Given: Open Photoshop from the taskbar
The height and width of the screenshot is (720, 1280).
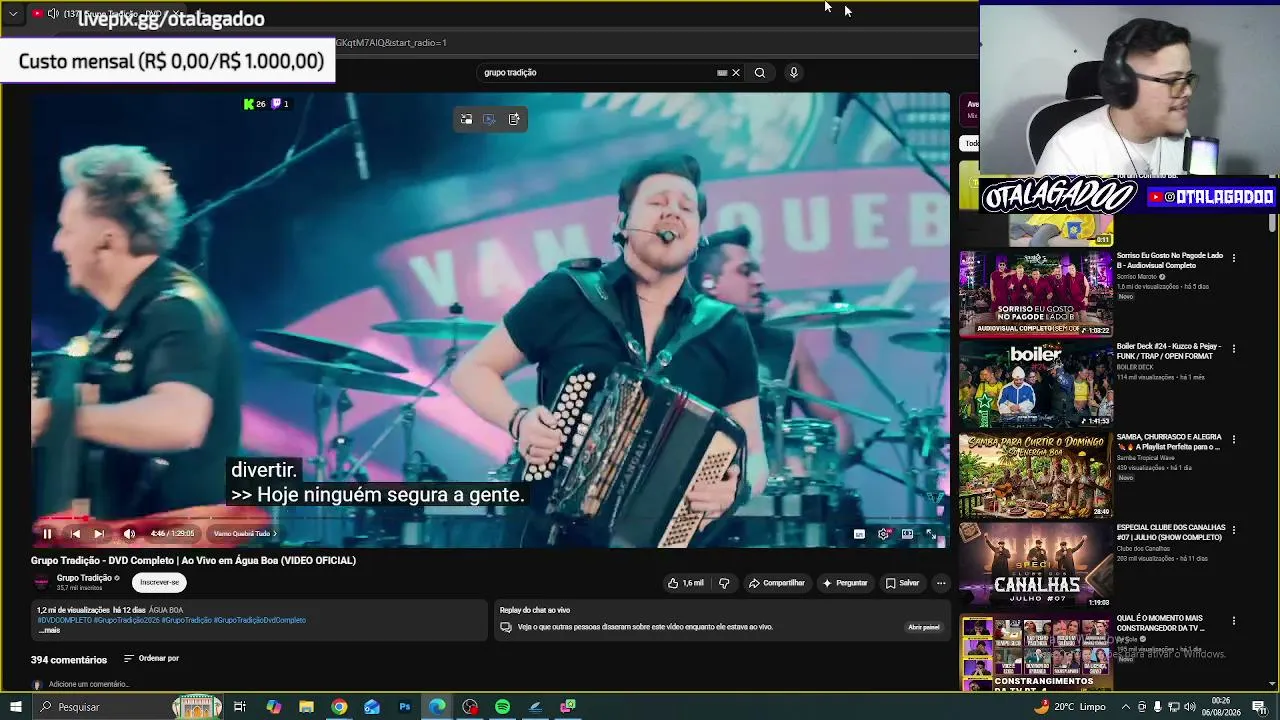Looking at the screenshot, I should click(x=405, y=707).
